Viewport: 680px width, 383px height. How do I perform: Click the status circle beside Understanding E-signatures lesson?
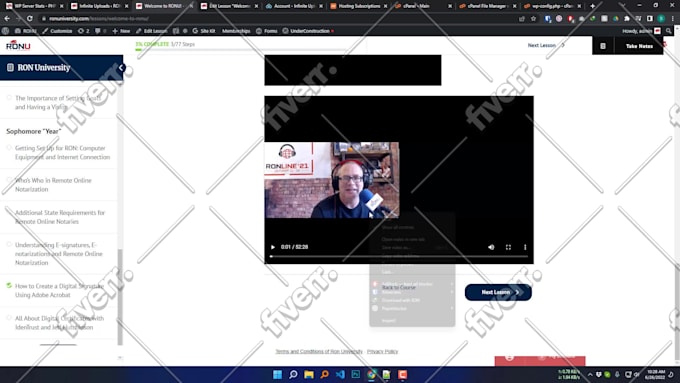pyautogui.click(x=9, y=244)
